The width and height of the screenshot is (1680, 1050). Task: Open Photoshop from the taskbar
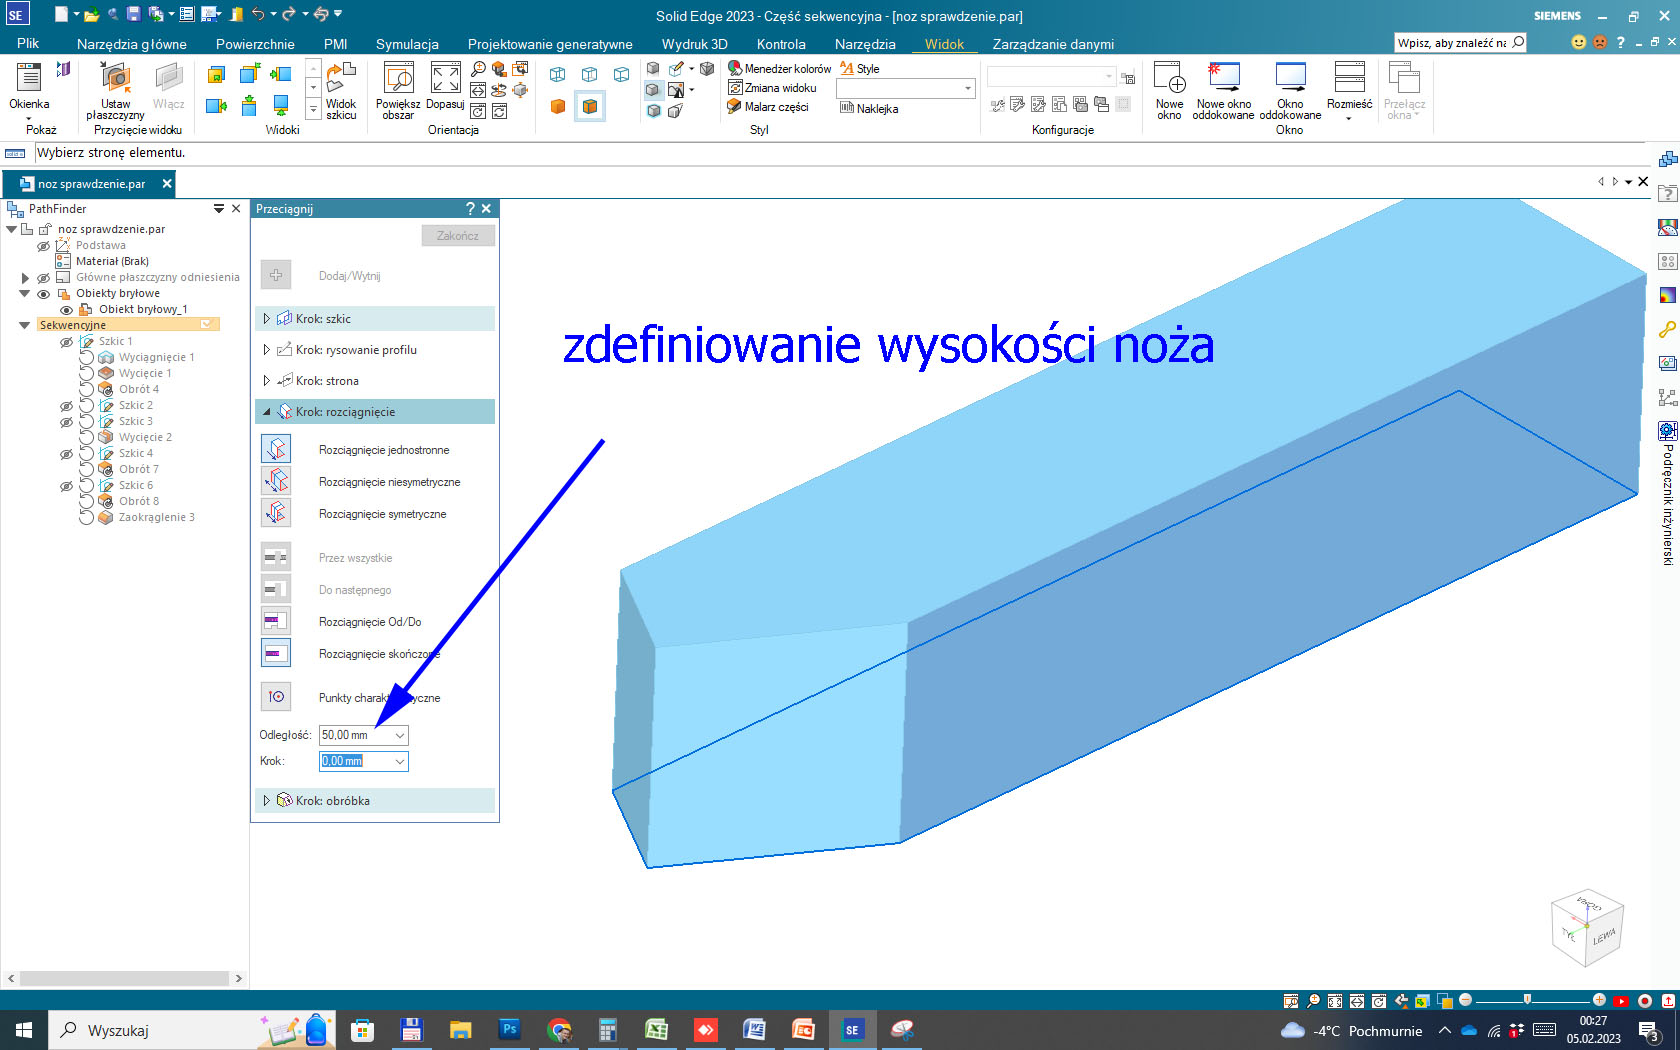pyautogui.click(x=509, y=1029)
